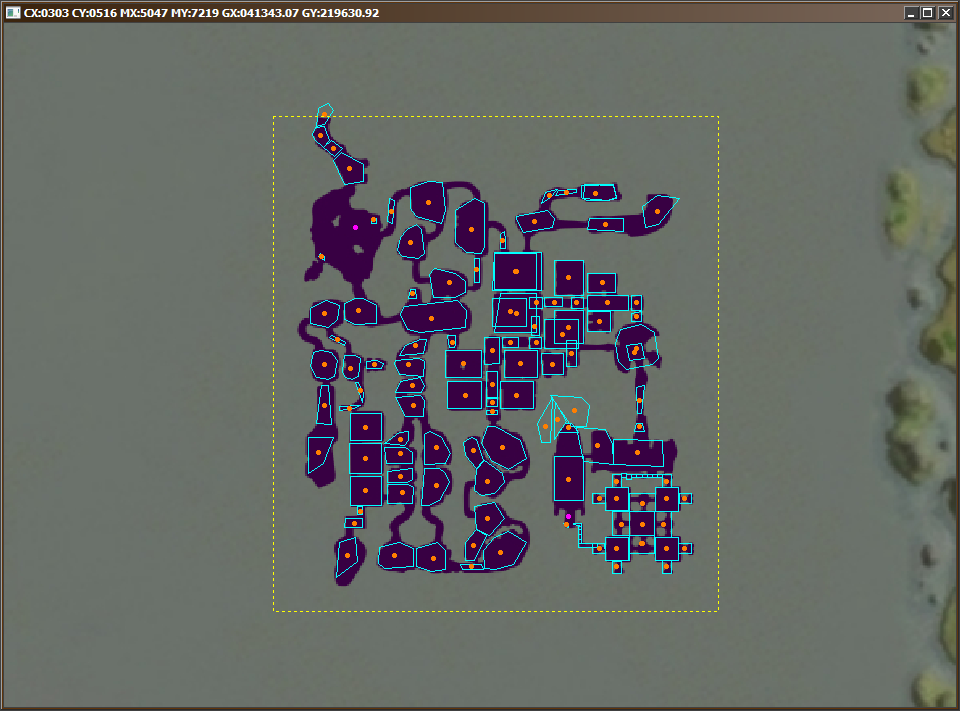Select the magenta marker below the tall rectangular room
Image resolution: width=960 pixels, height=711 pixels.
click(x=568, y=517)
